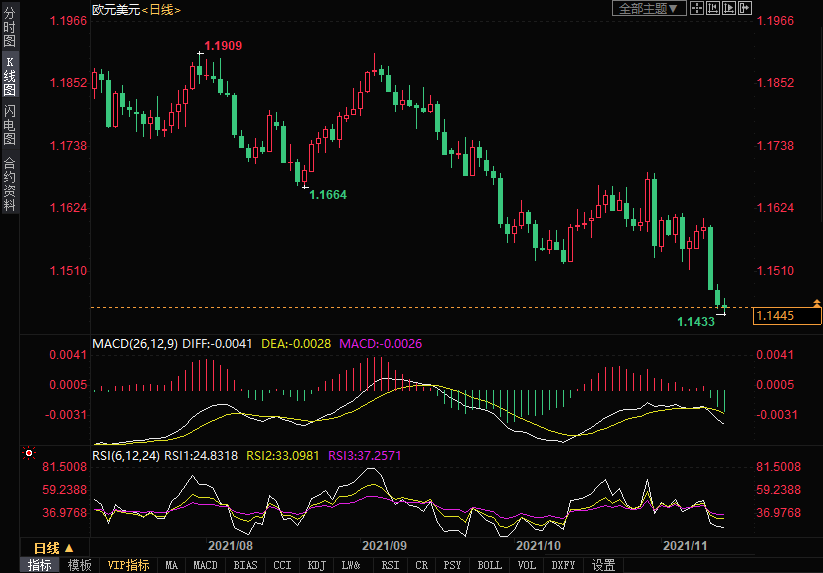Image resolution: width=823 pixels, height=573 pixels.
Task: Select the K线图 side tab
Action: point(9,75)
